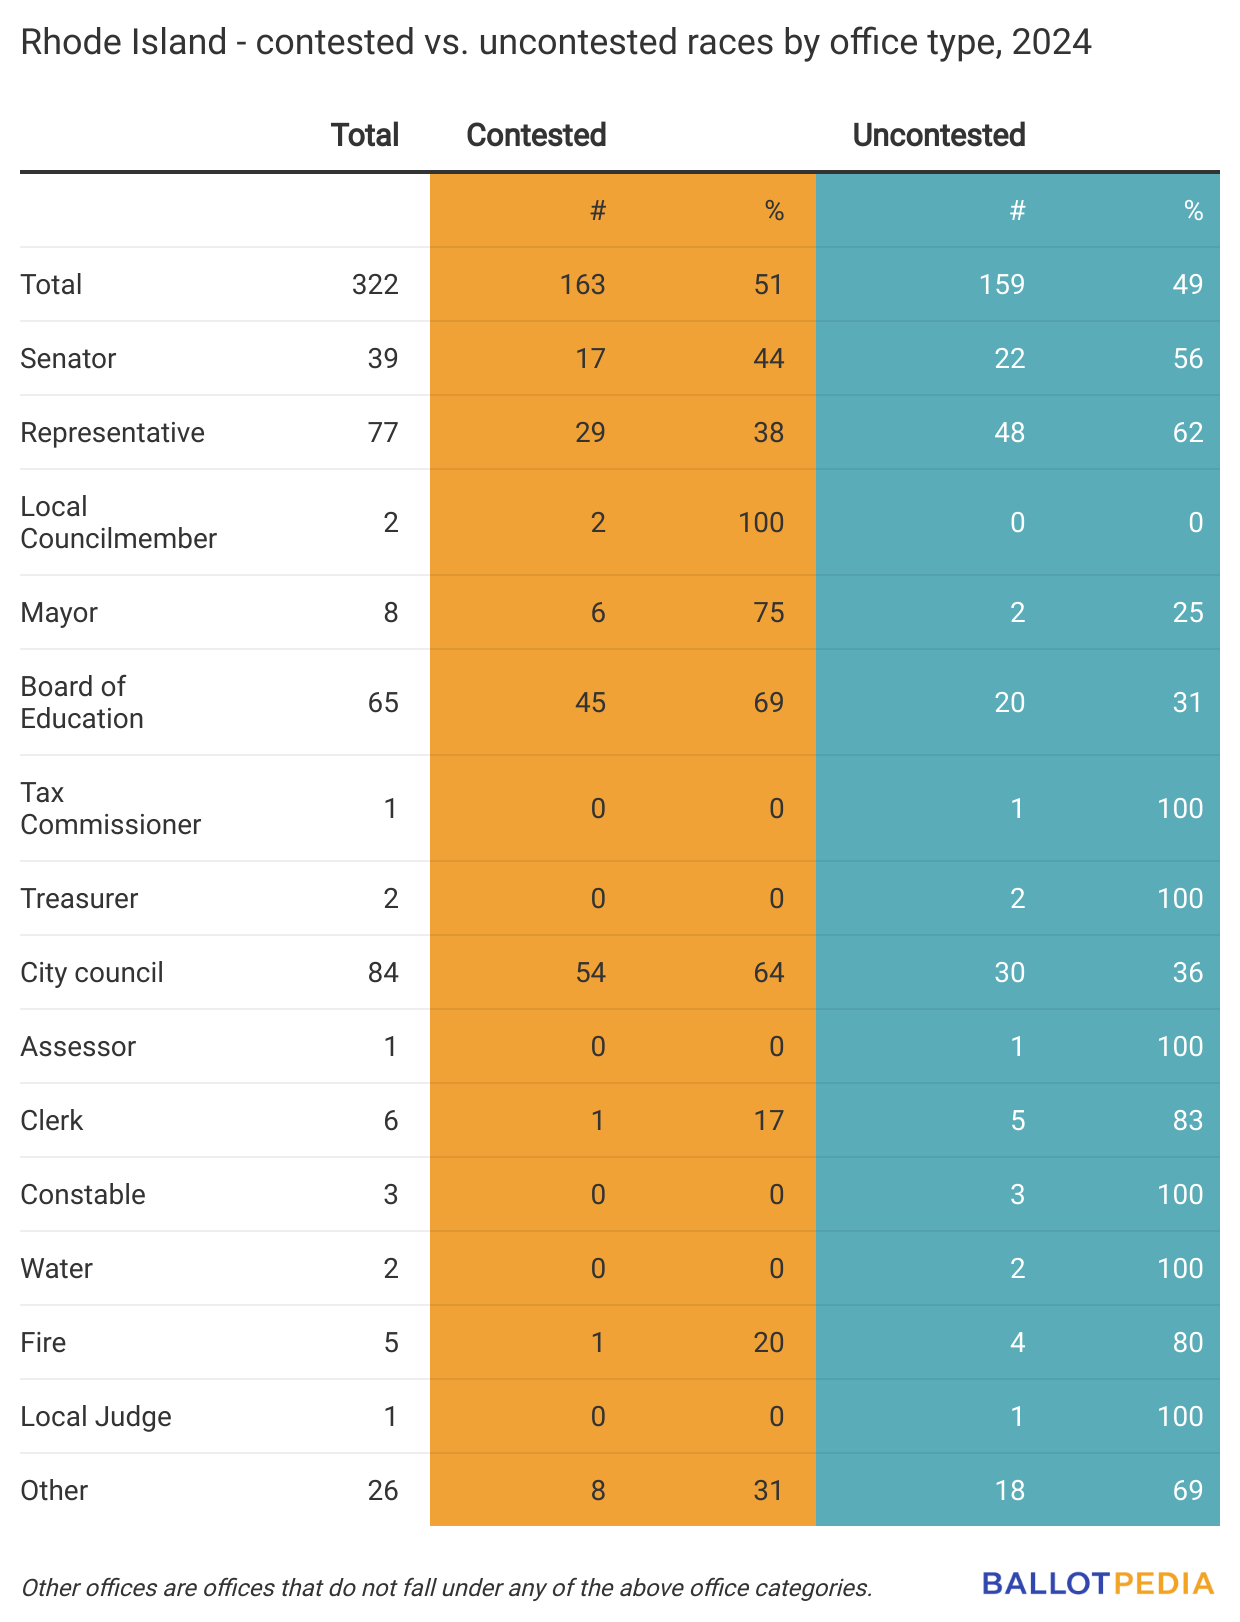Click the chart title text
1240x1622 pixels.
click(x=556, y=42)
